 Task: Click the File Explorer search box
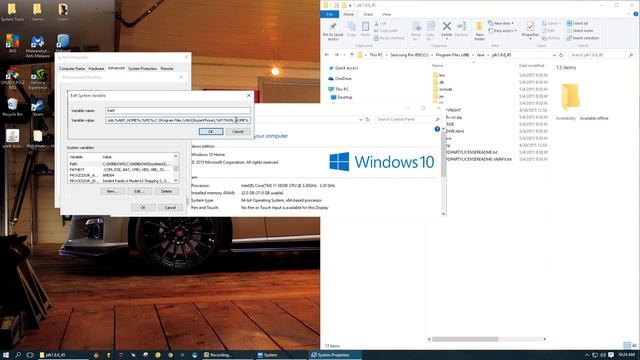(x=602, y=55)
